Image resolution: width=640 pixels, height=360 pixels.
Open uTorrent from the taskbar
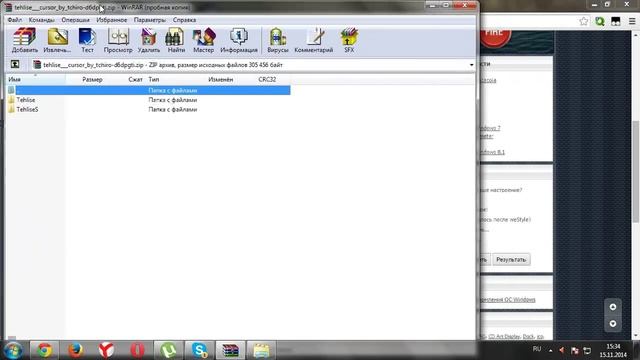coord(168,350)
